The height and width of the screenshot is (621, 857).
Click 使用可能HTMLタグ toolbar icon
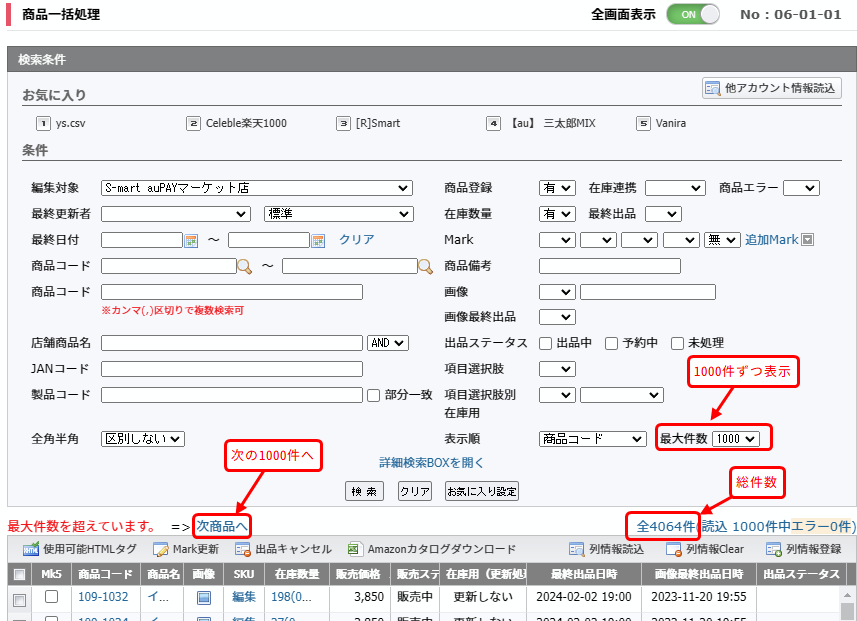pyautogui.click(x=32, y=549)
